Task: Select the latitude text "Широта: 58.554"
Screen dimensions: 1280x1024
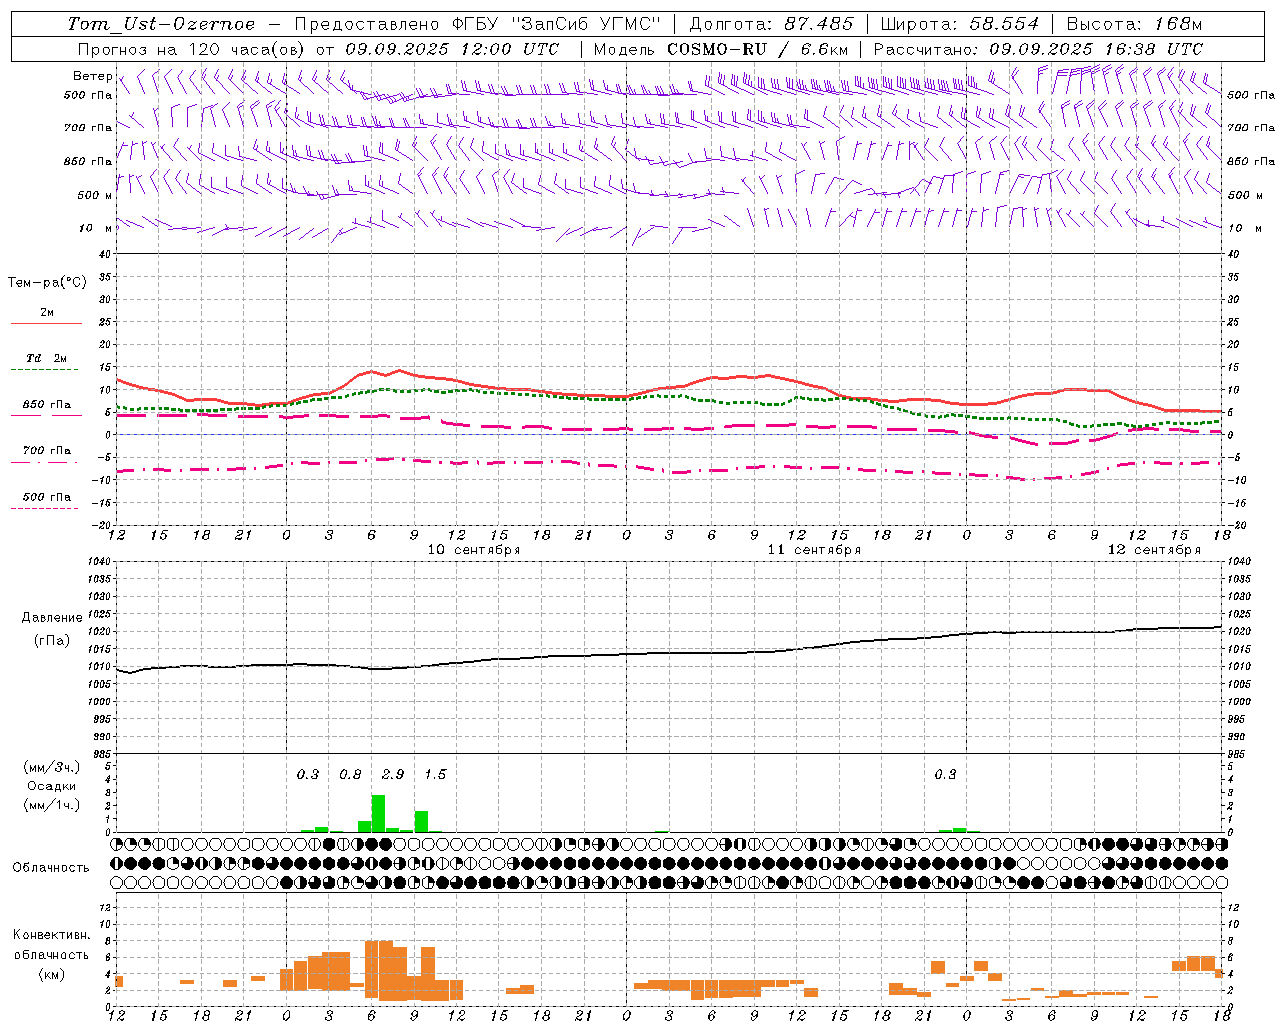Action: [x=959, y=24]
